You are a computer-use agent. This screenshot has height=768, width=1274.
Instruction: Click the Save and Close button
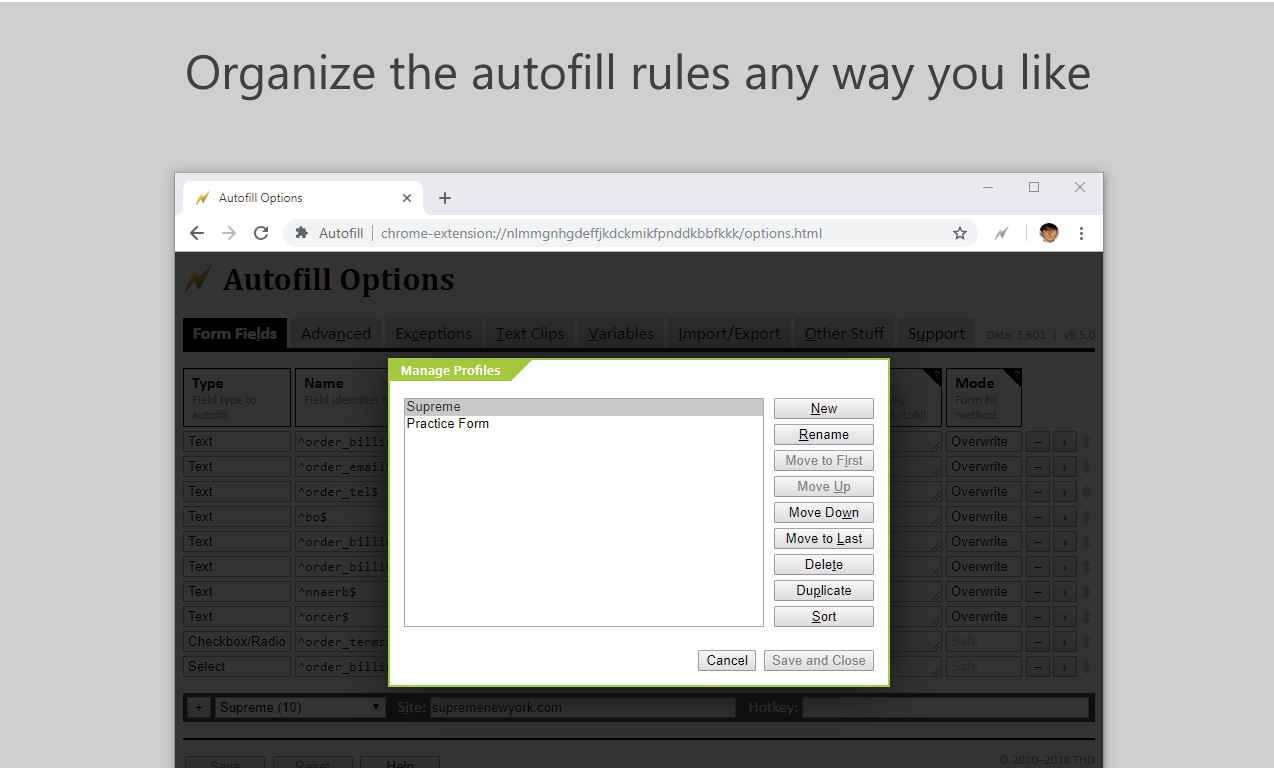pos(819,660)
